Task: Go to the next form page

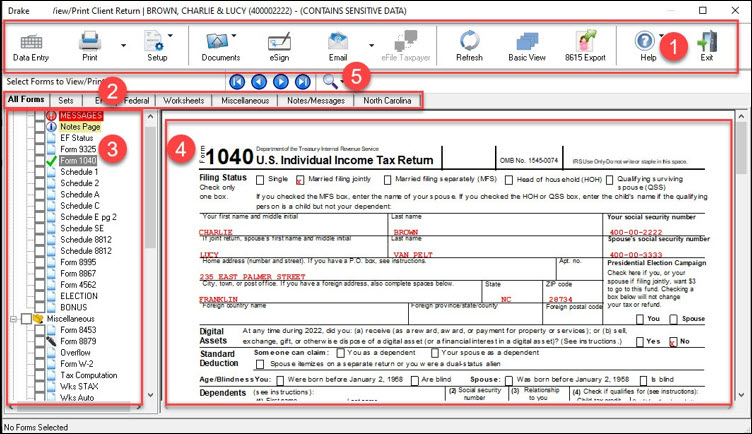Action: coord(281,82)
